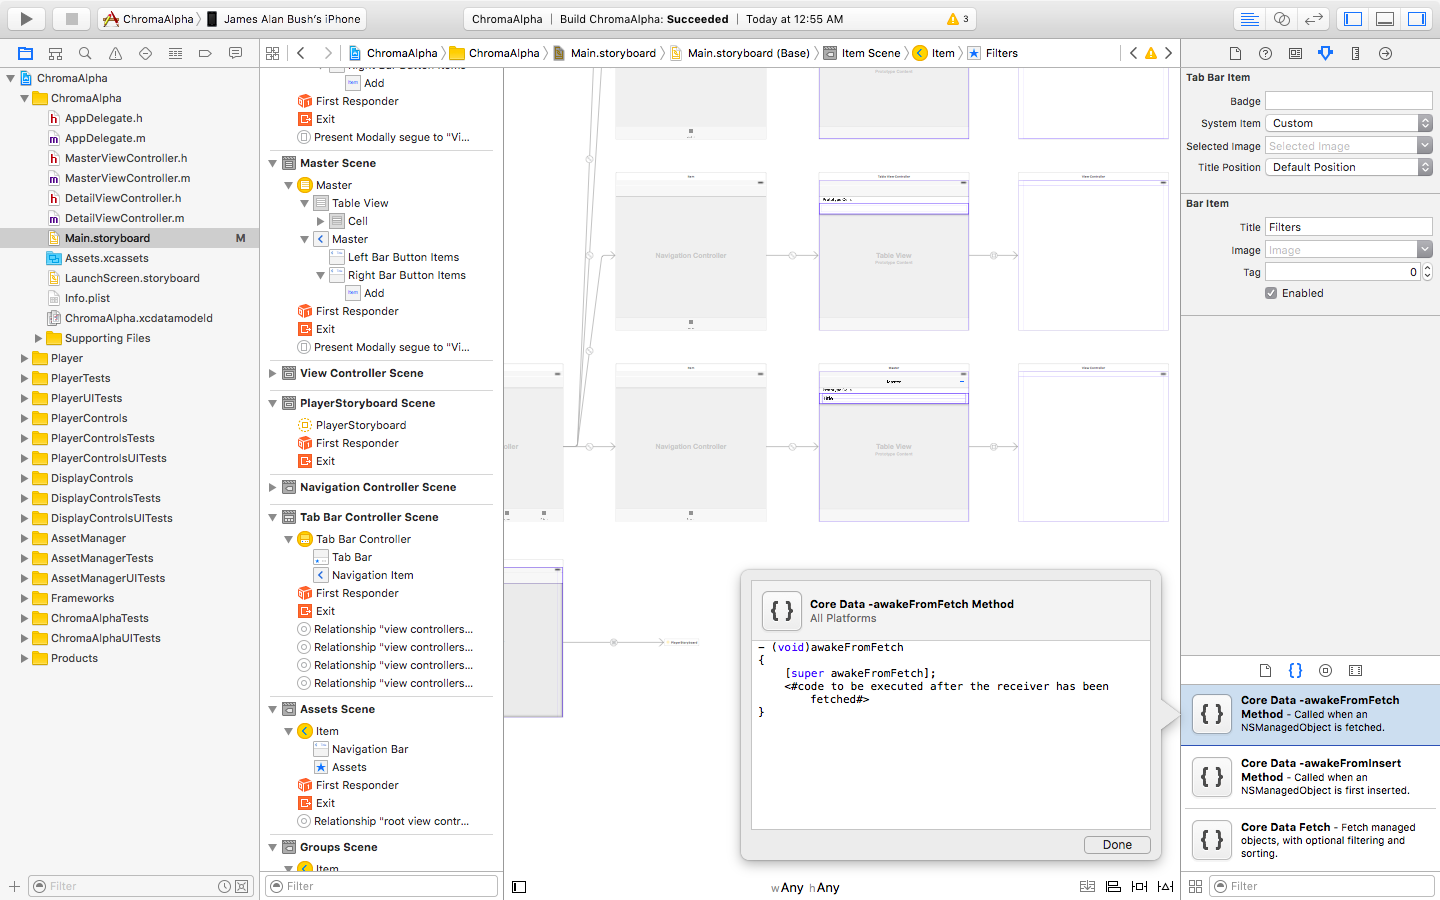Image resolution: width=1440 pixels, height=900 pixels.
Task: Choose the James Alan Bush's iPhone destination
Action: (x=283, y=18)
